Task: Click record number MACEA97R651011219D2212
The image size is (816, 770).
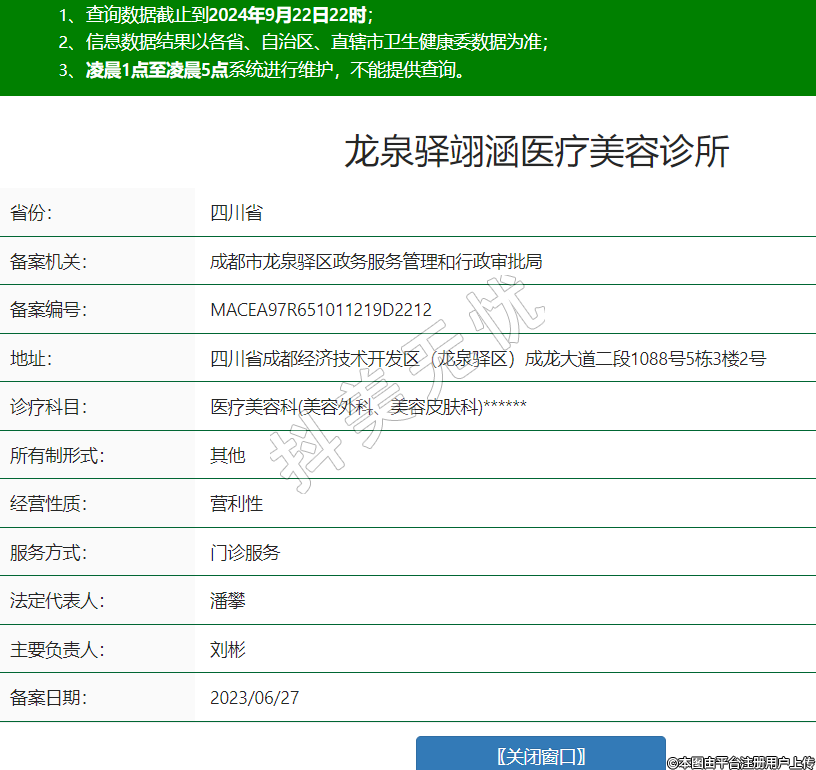Action: click(321, 310)
